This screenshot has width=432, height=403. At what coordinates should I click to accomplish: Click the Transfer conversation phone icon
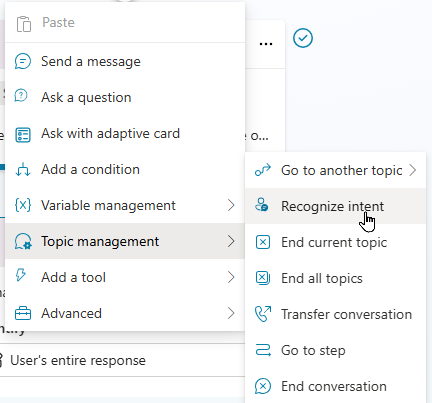[x=263, y=314]
